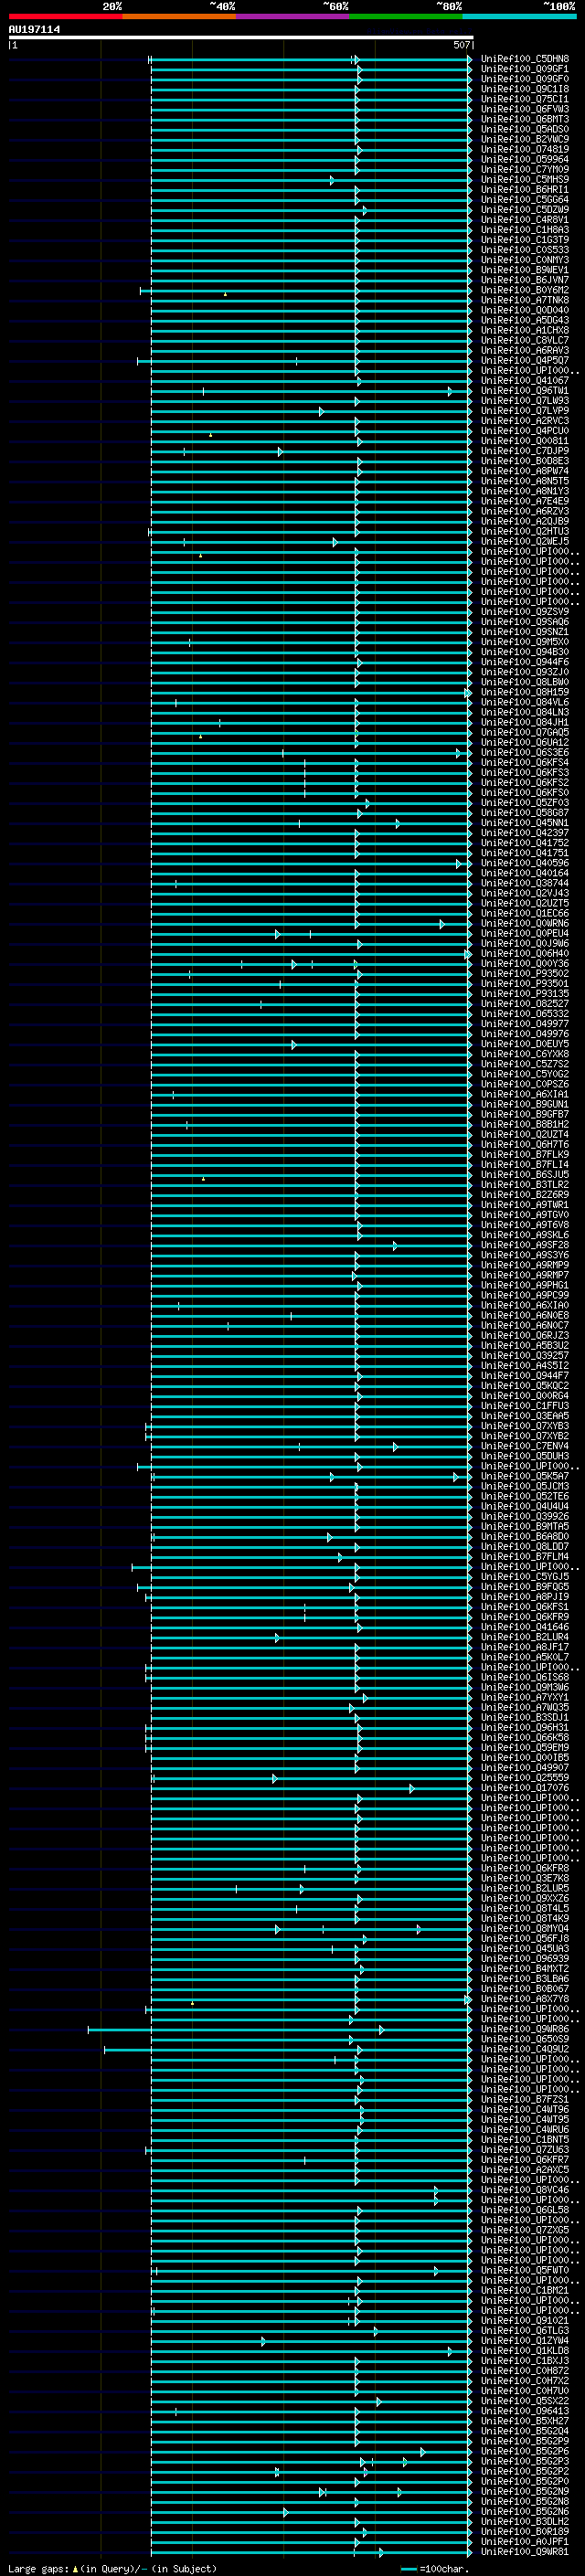Select the UniRef100_Q6TLG3 hit label
Image resolution: width=585 pixels, height=2576 pixels.
pyautogui.click(x=524, y=2330)
